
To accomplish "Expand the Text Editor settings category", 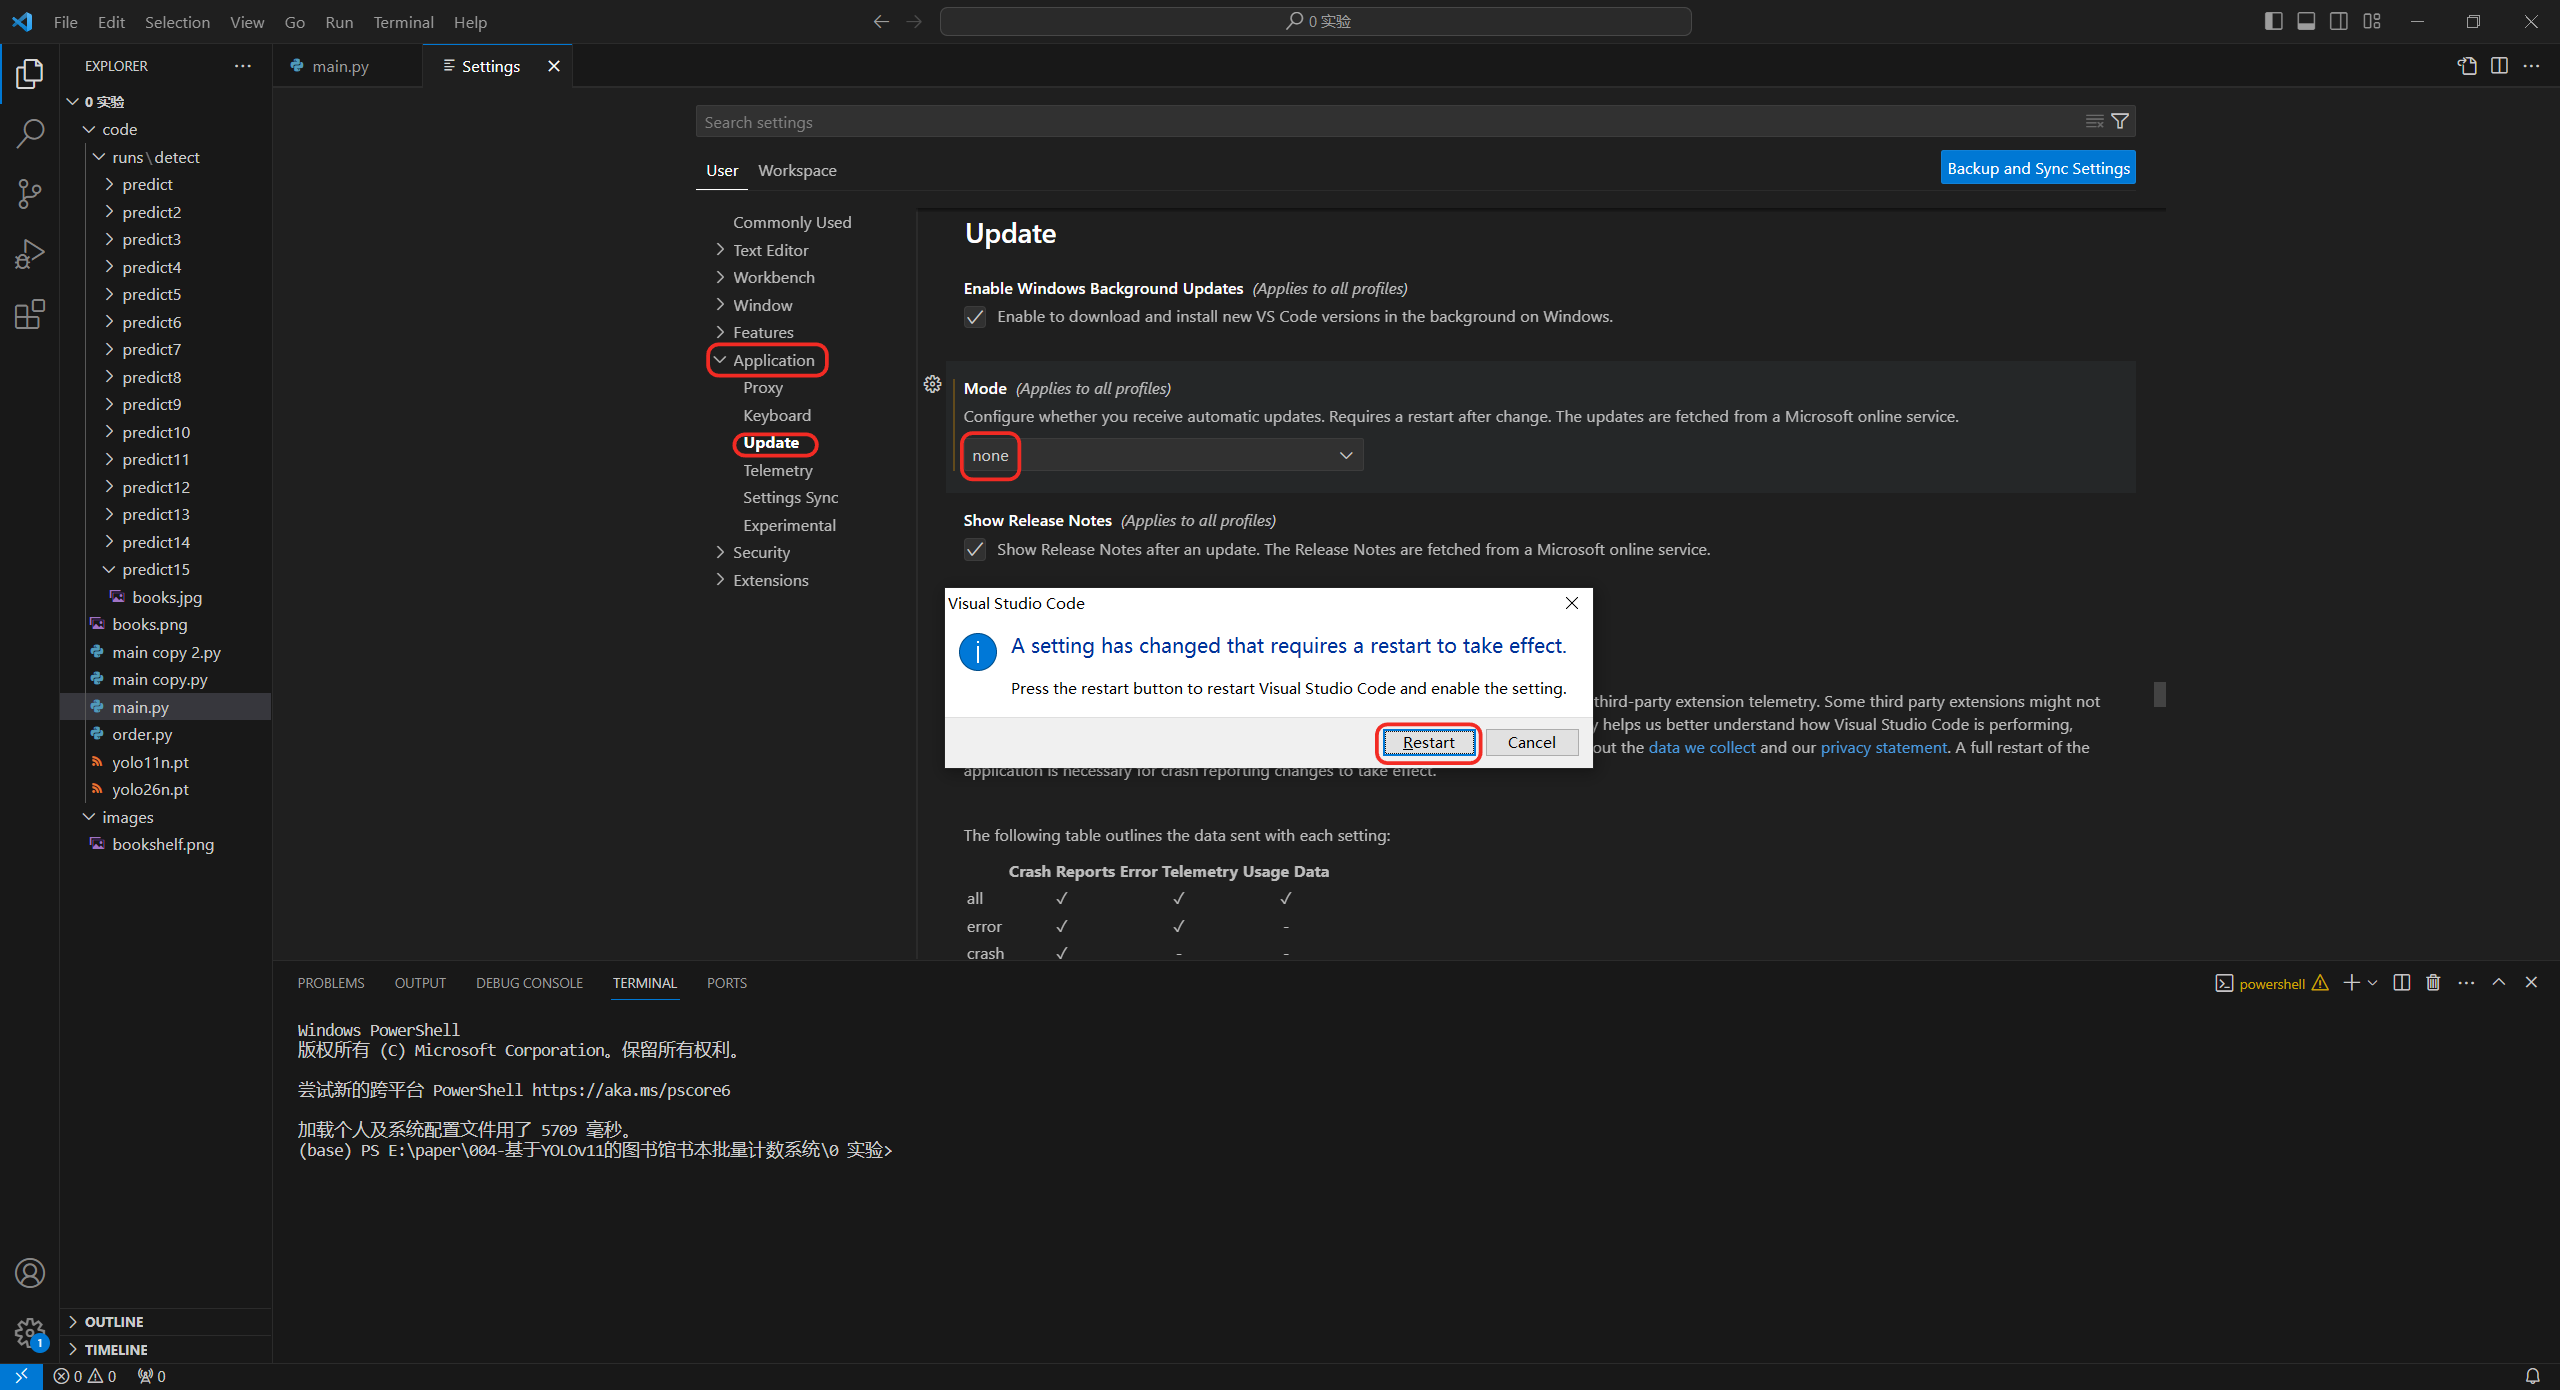I will tap(770, 250).
